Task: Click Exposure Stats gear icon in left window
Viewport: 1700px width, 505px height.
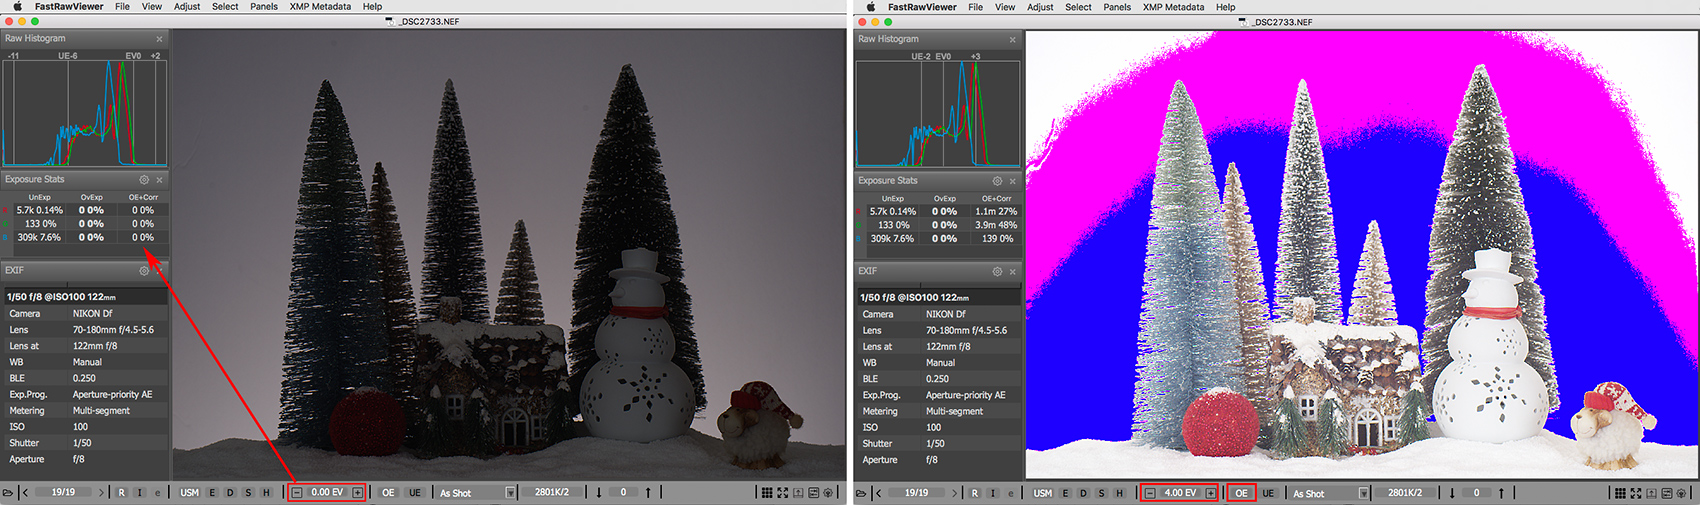Action: pyautogui.click(x=144, y=180)
